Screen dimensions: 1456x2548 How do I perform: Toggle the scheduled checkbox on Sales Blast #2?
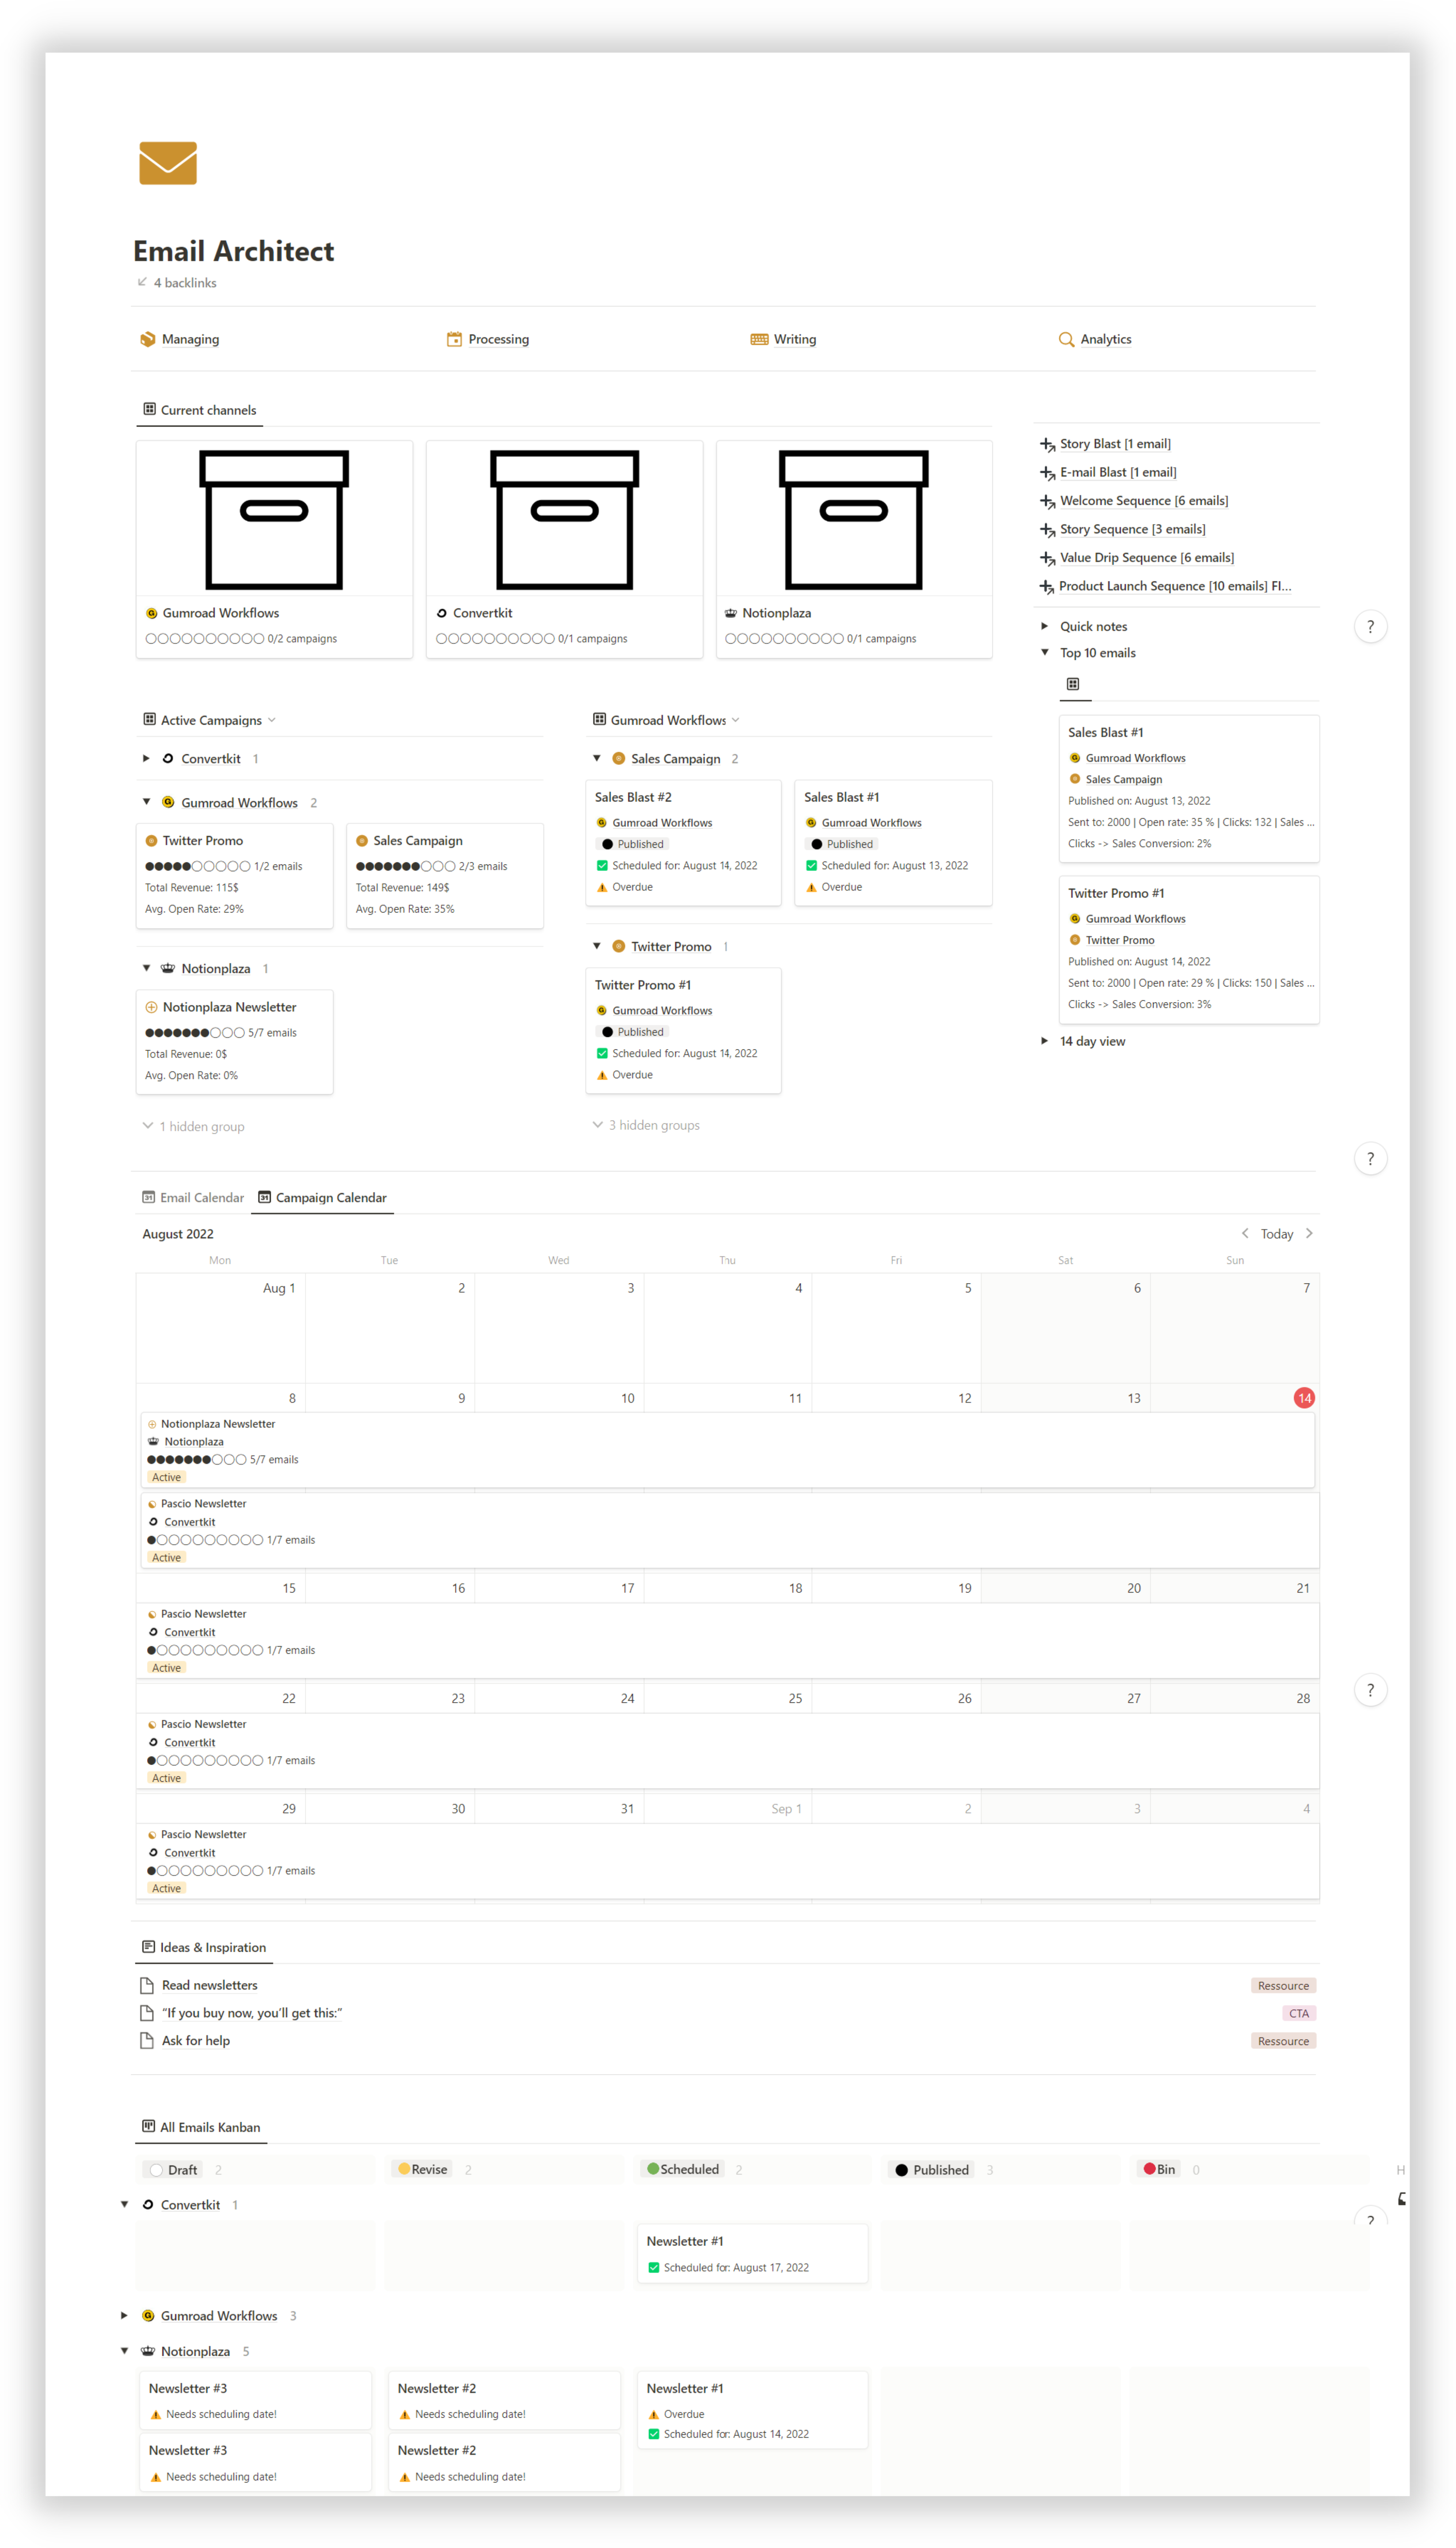(603, 865)
